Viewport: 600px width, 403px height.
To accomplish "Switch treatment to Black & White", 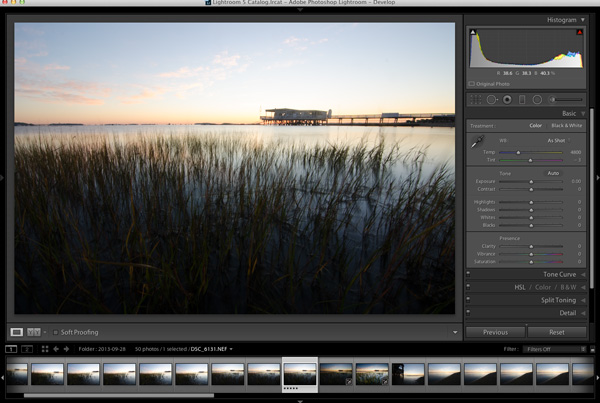I will 566,126.
